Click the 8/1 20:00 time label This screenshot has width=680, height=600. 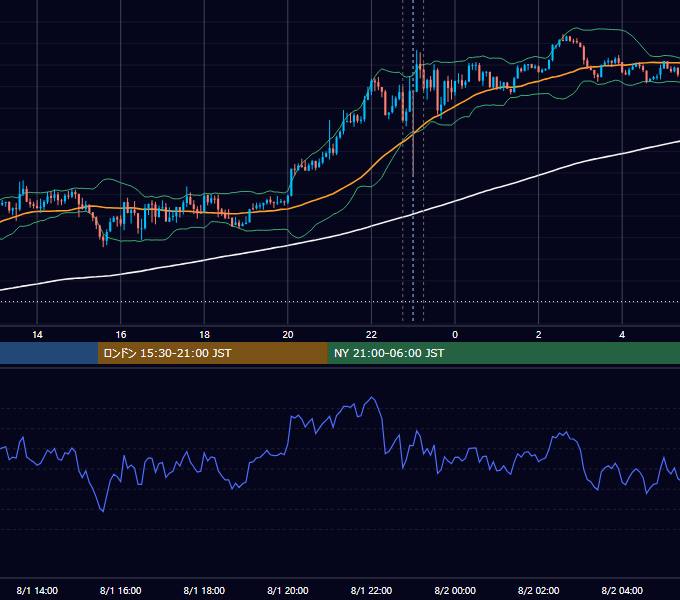[x=288, y=590]
